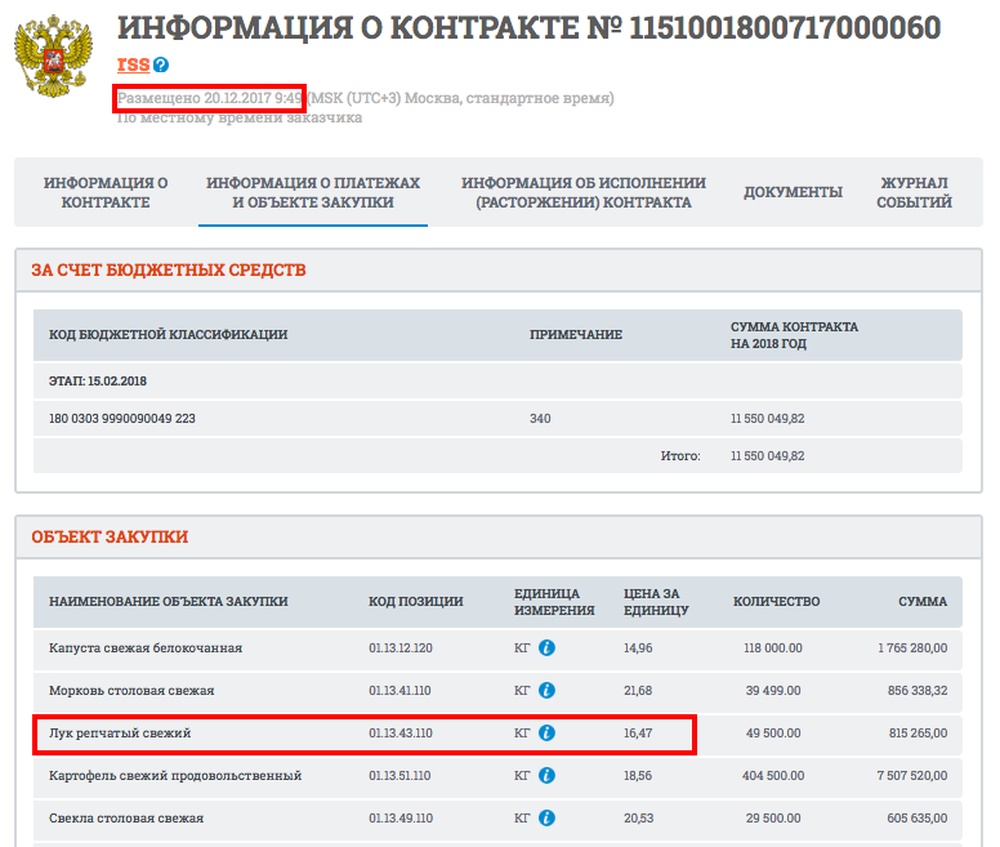
Task: Click the text Размещено 20.12.2017 9:49
Action: (210, 98)
